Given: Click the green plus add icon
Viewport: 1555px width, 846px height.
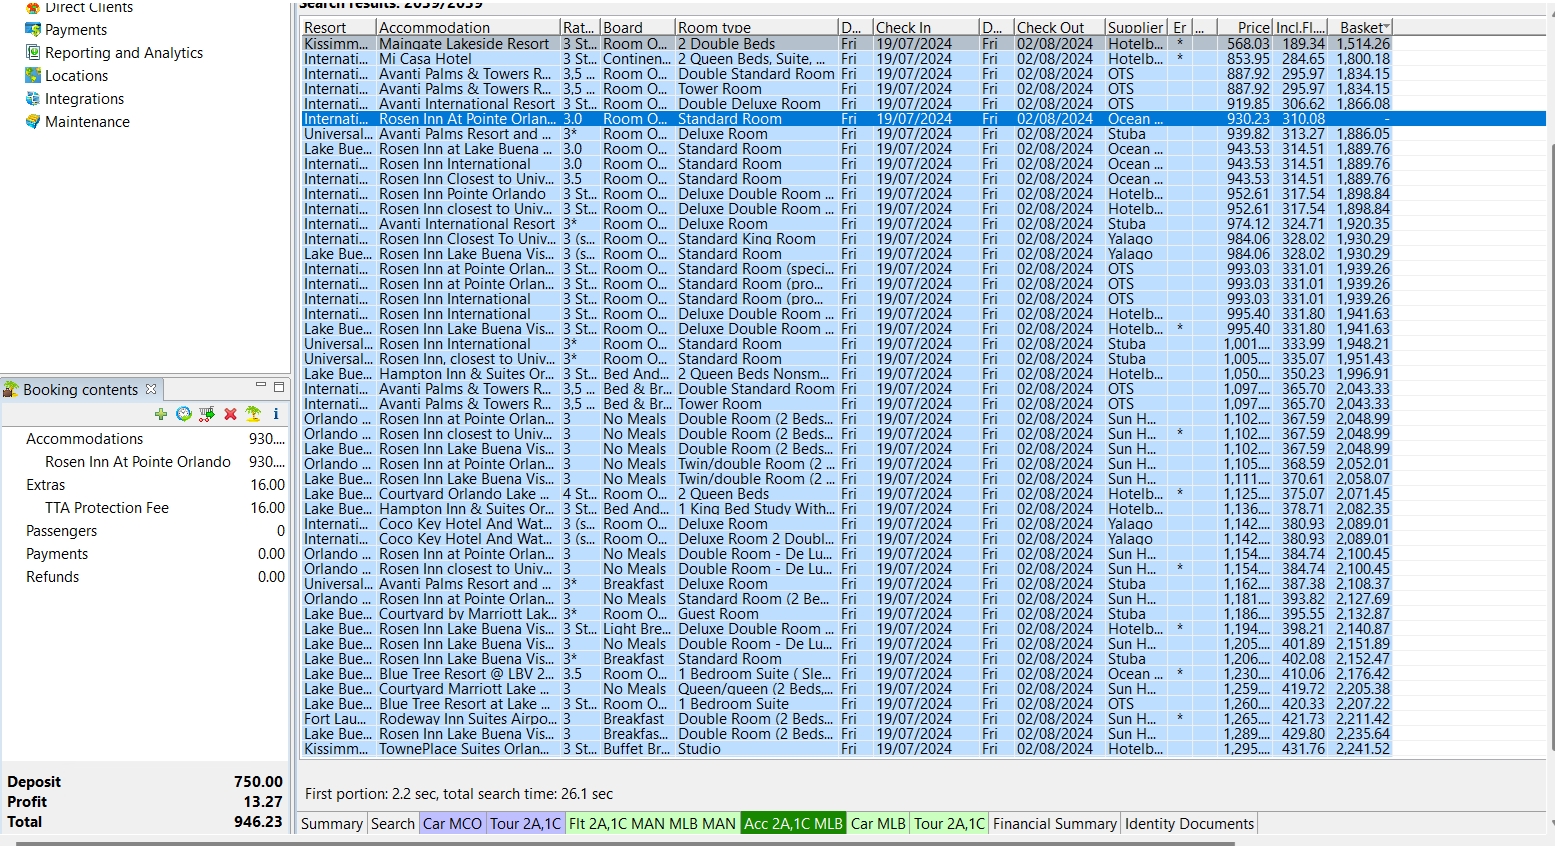Looking at the screenshot, I should [161, 414].
